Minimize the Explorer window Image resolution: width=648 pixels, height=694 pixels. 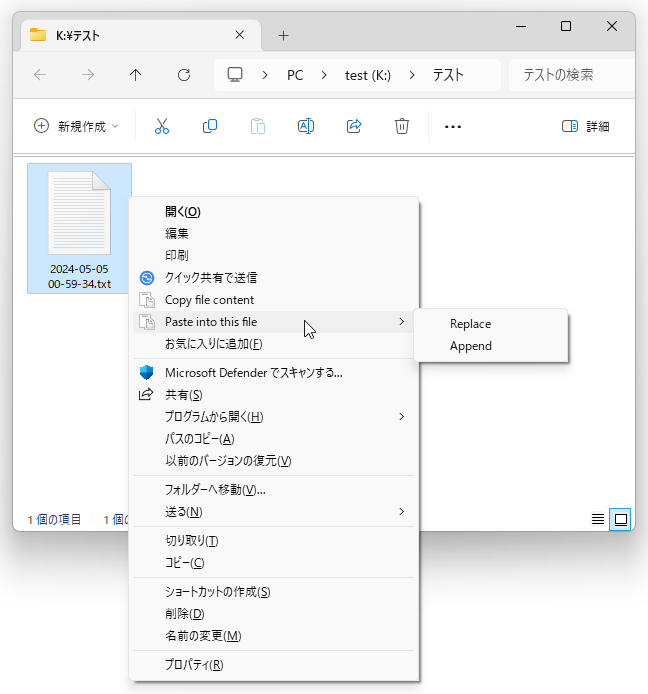click(521, 27)
